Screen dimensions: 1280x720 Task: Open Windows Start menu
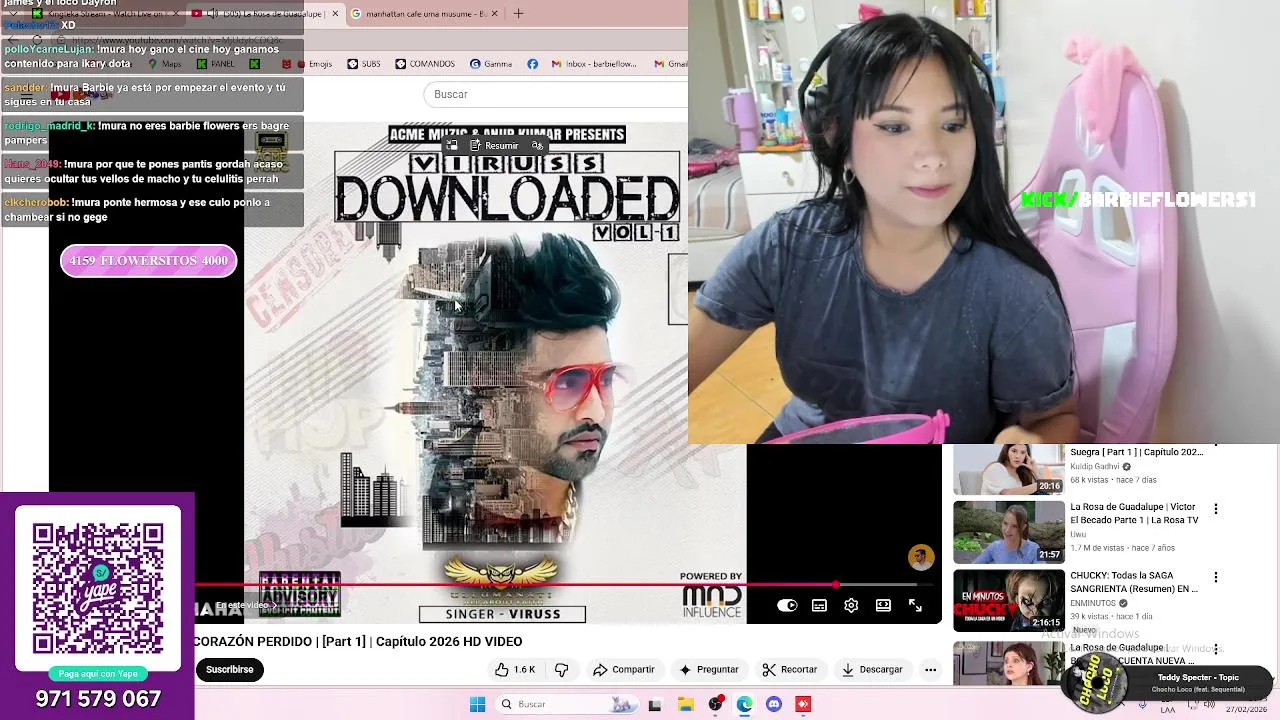click(477, 704)
